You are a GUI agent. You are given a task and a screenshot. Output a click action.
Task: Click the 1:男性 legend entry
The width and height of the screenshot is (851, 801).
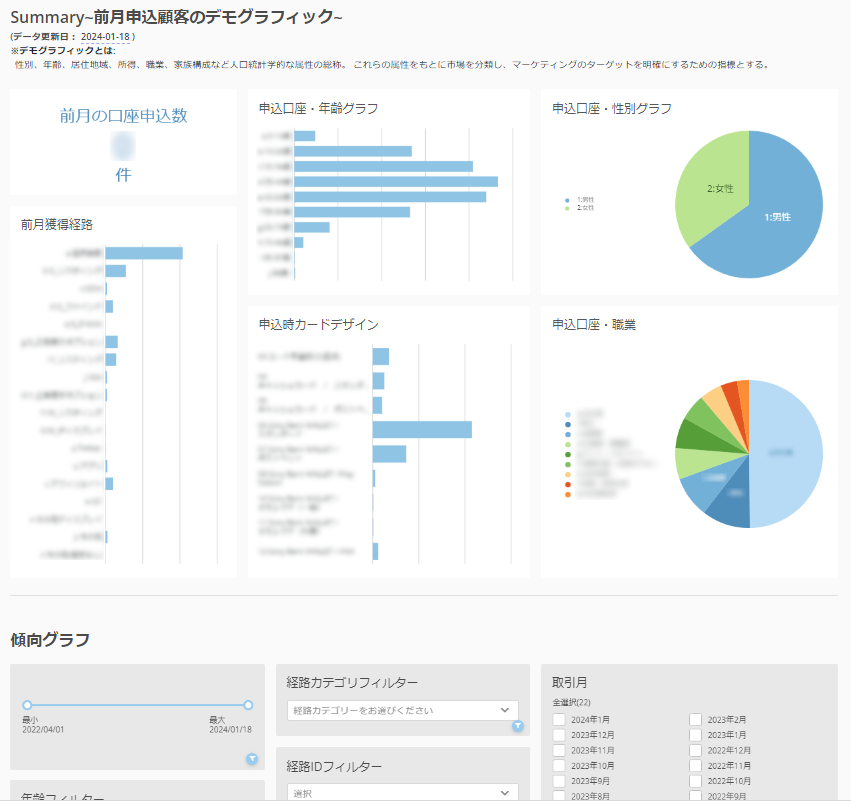tap(580, 200)
